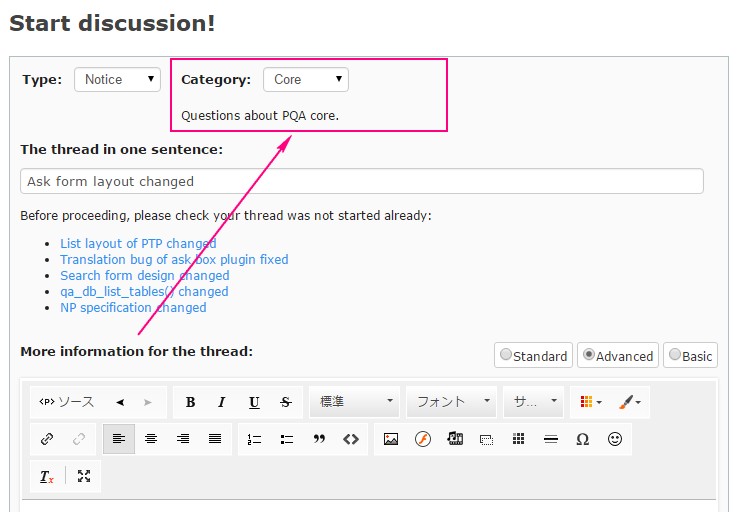738x512 pixels.
Task: Center align the text
Action: click(151, 439)
